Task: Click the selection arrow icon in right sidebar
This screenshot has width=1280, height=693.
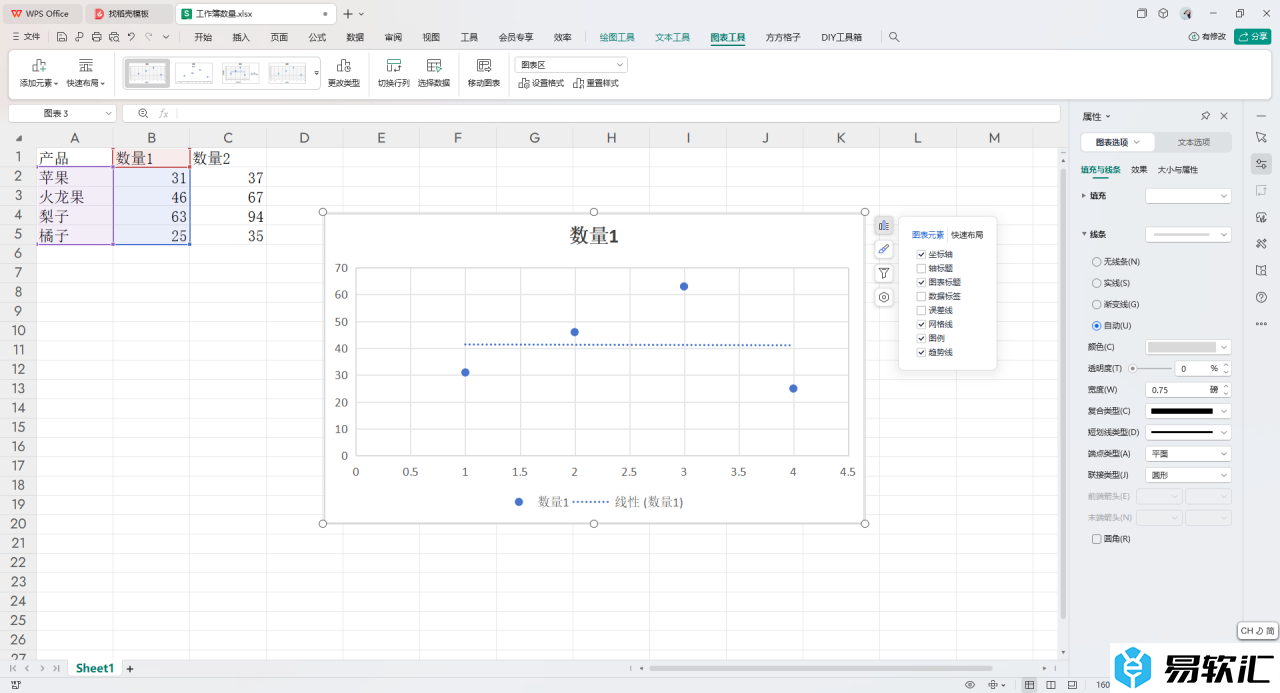Action: [x=1261, y=137]
